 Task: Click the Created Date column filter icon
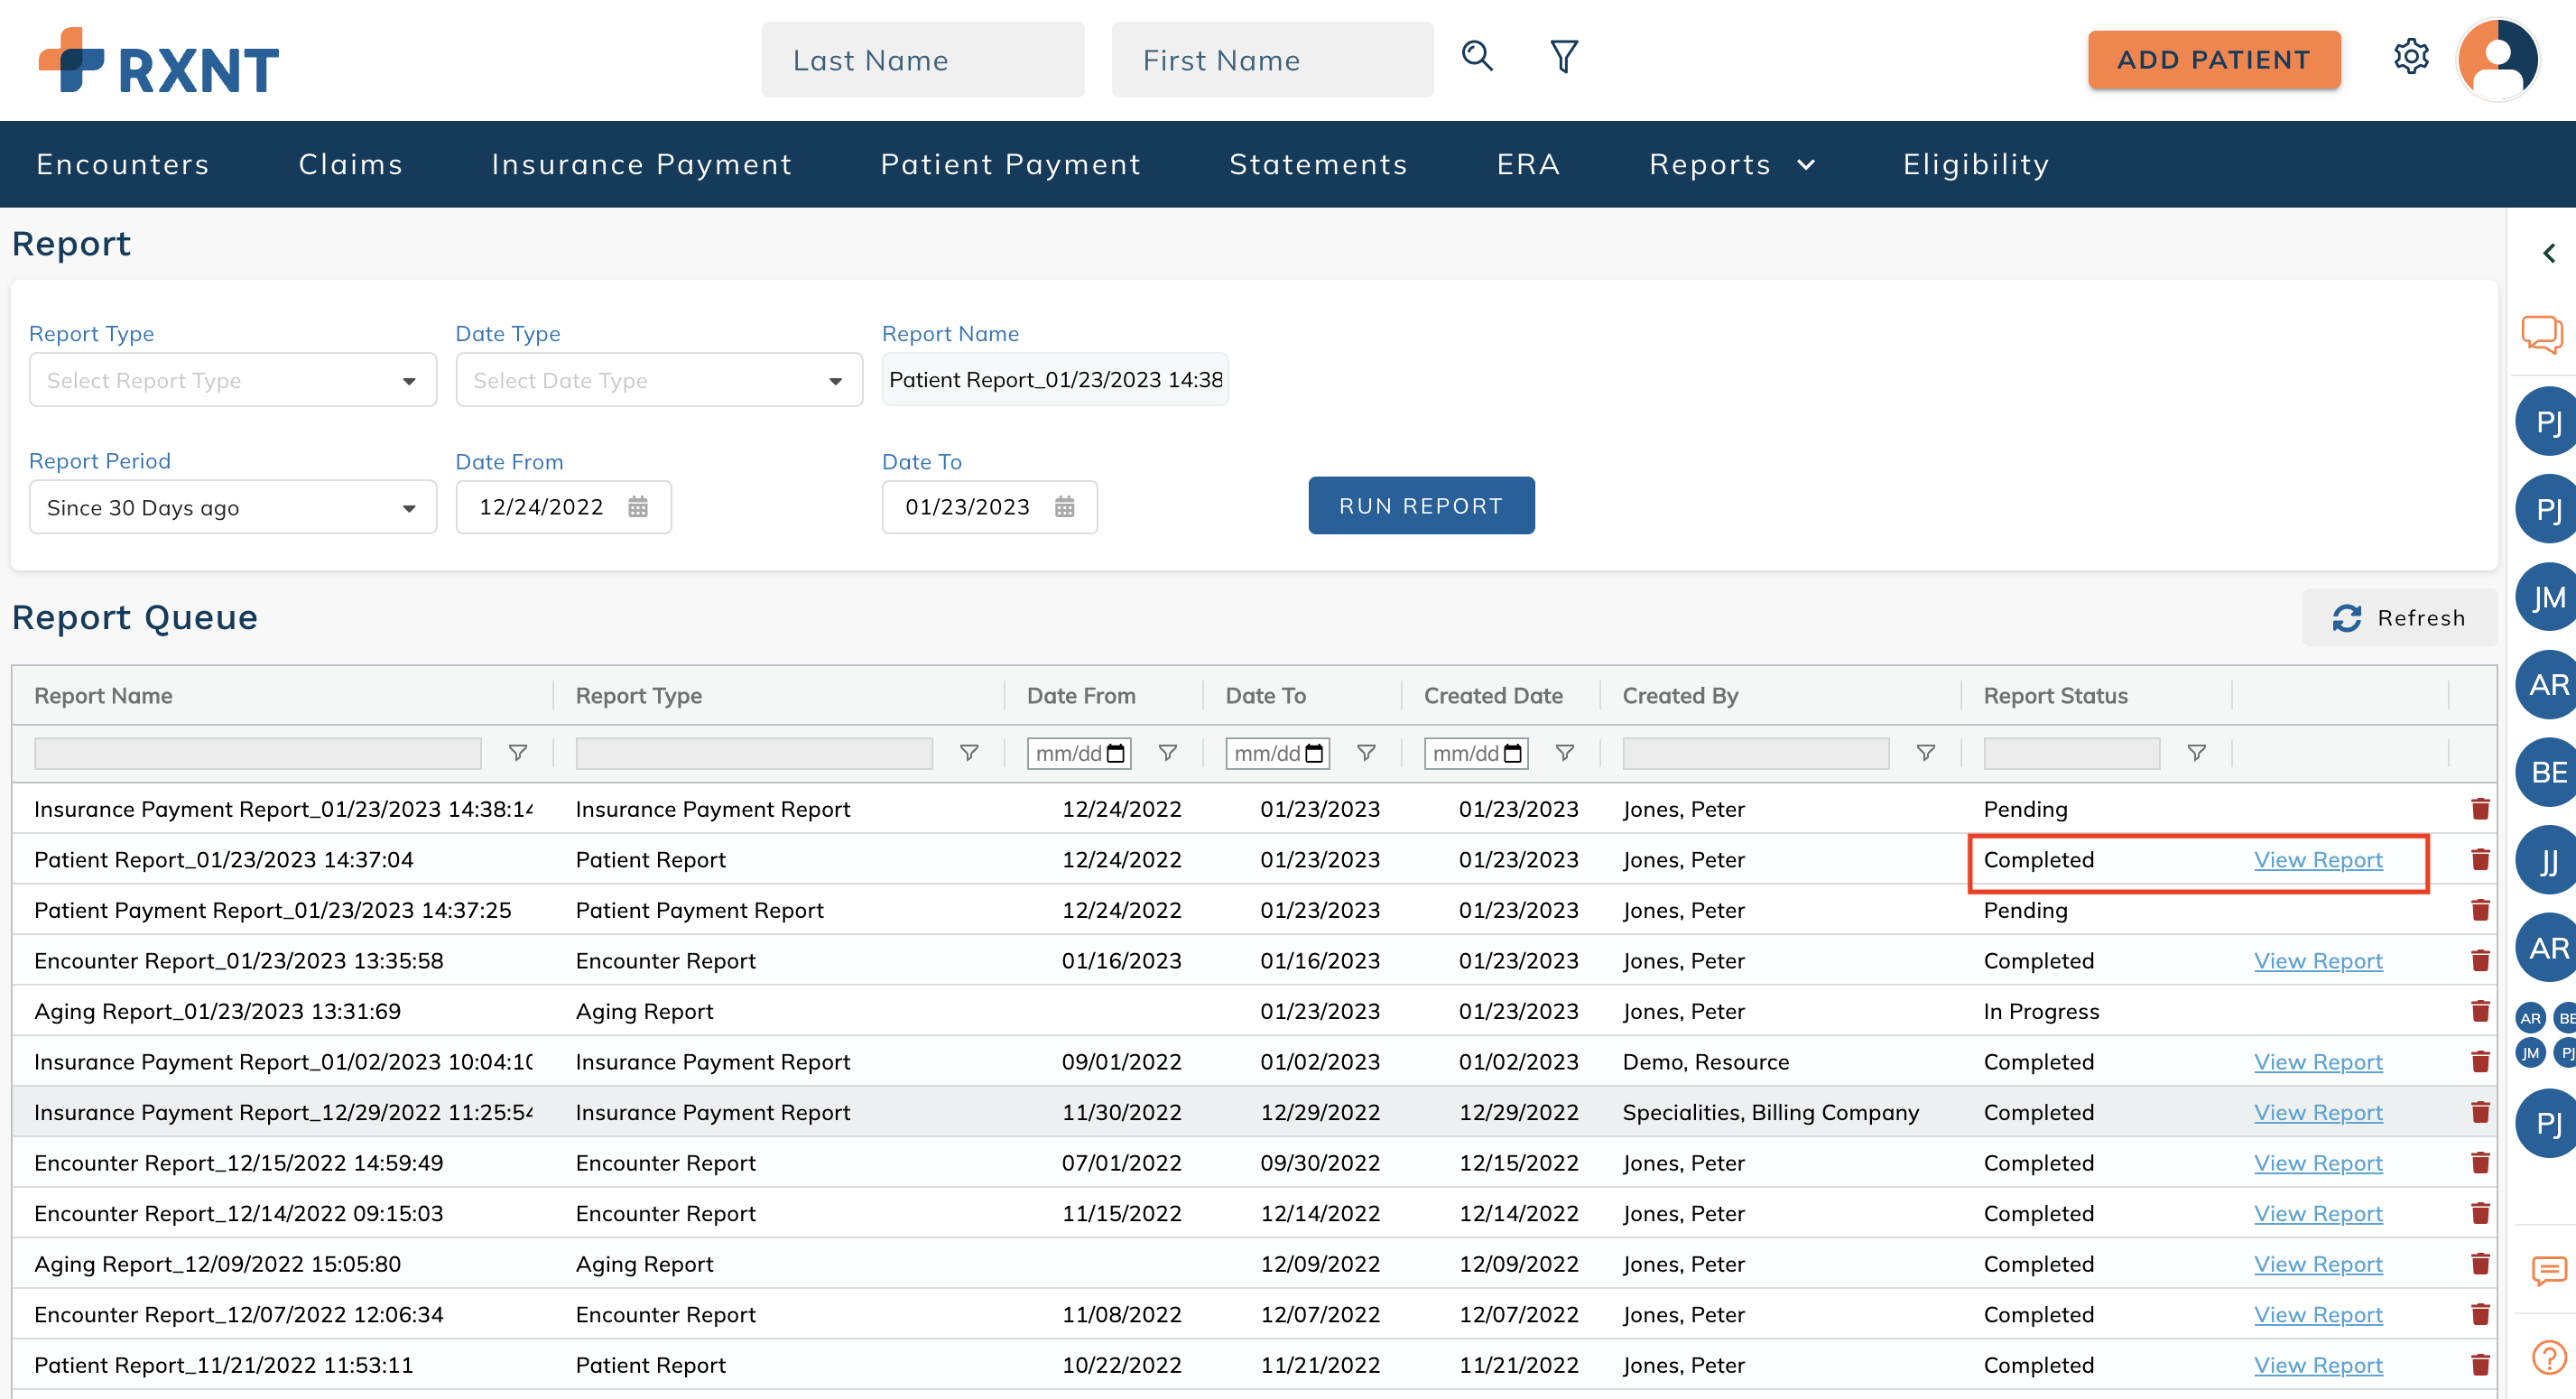tap(1565, 753)
